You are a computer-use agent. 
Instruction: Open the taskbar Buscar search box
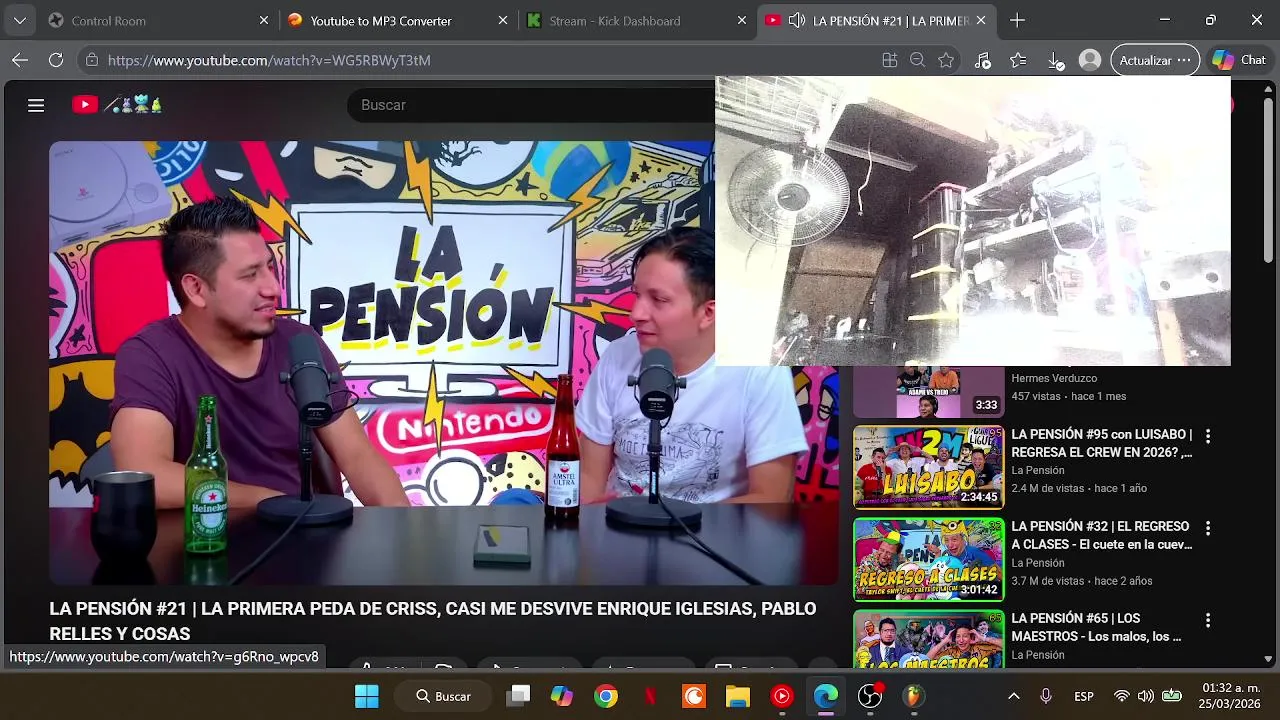click(x=443, y=696)
